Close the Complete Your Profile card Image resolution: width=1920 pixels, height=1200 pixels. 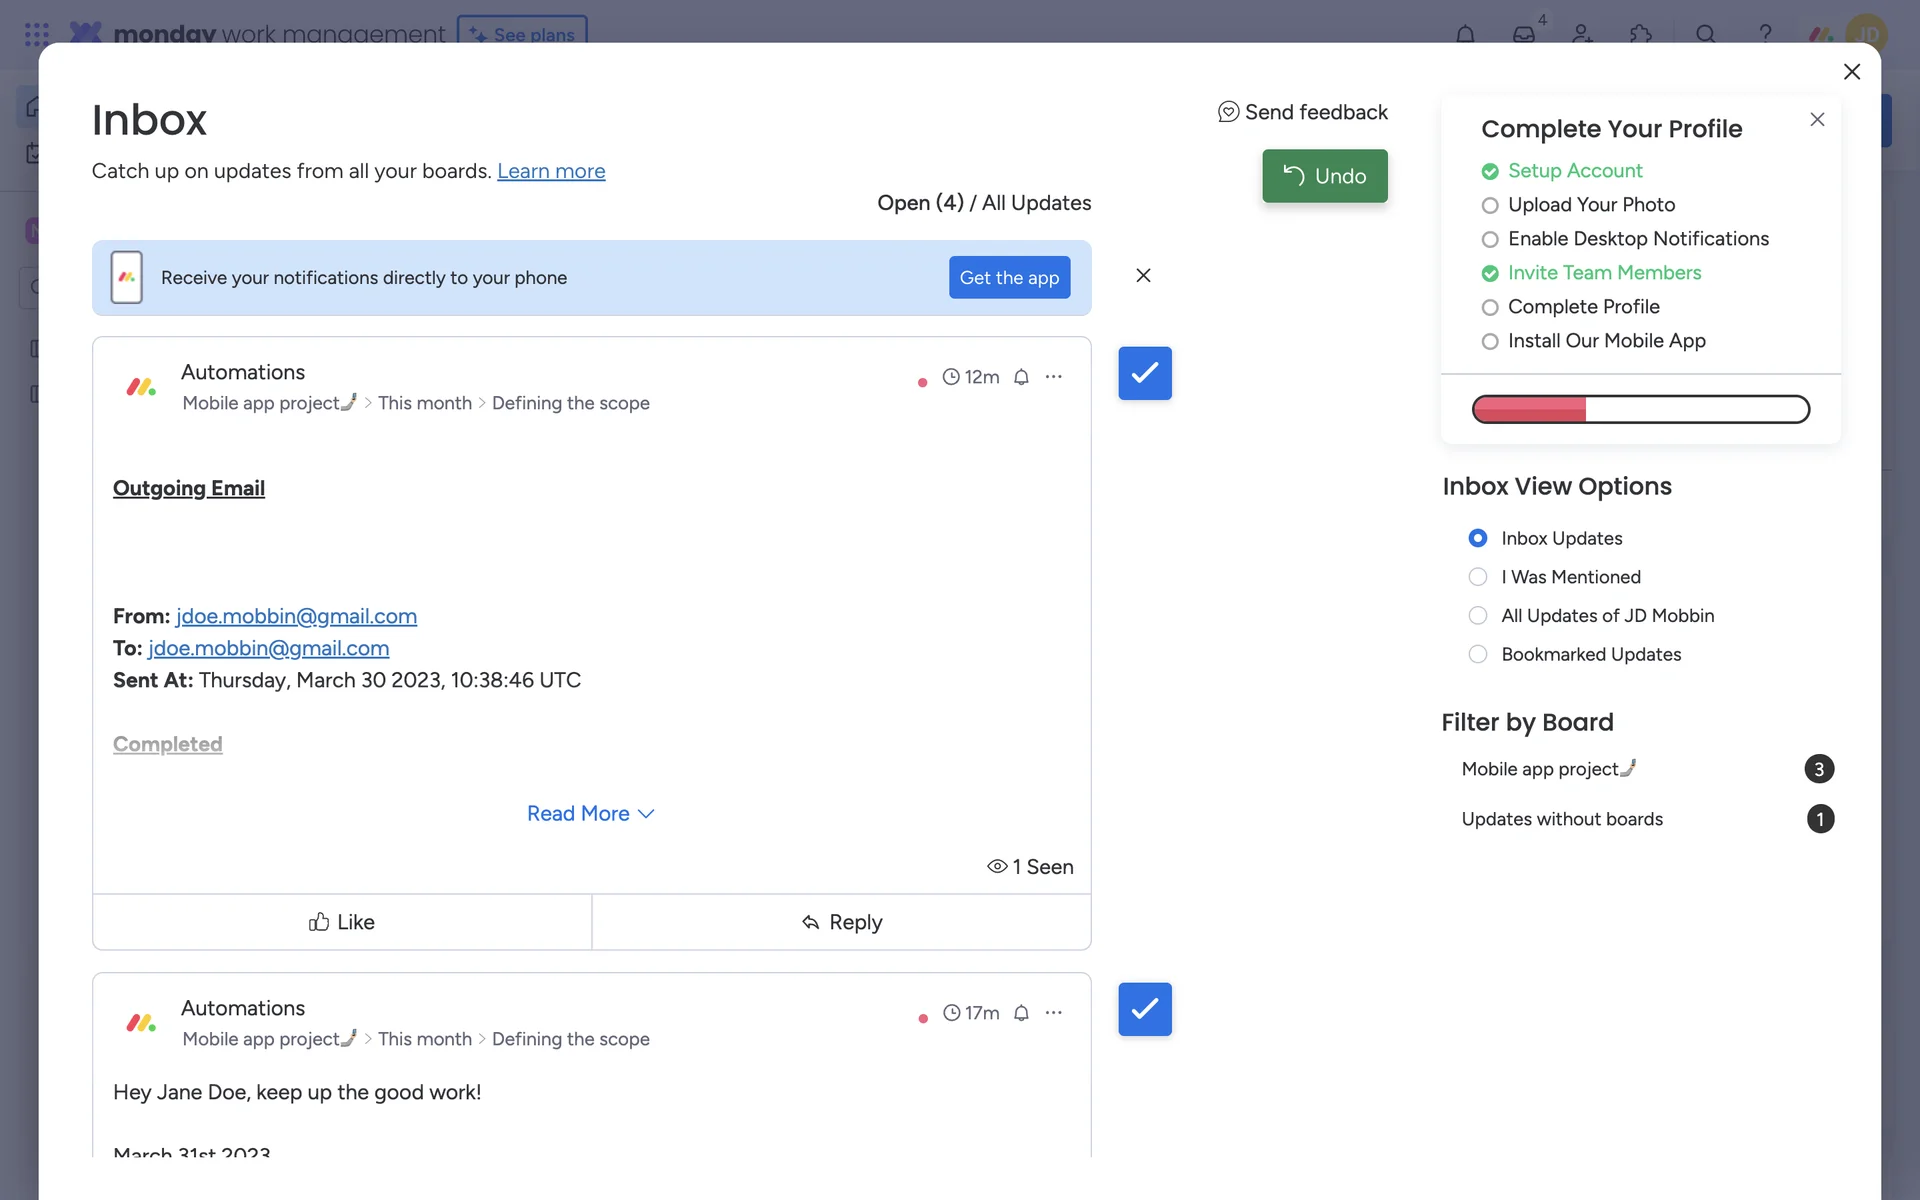pyautogui.click(x=1817, y=119)
